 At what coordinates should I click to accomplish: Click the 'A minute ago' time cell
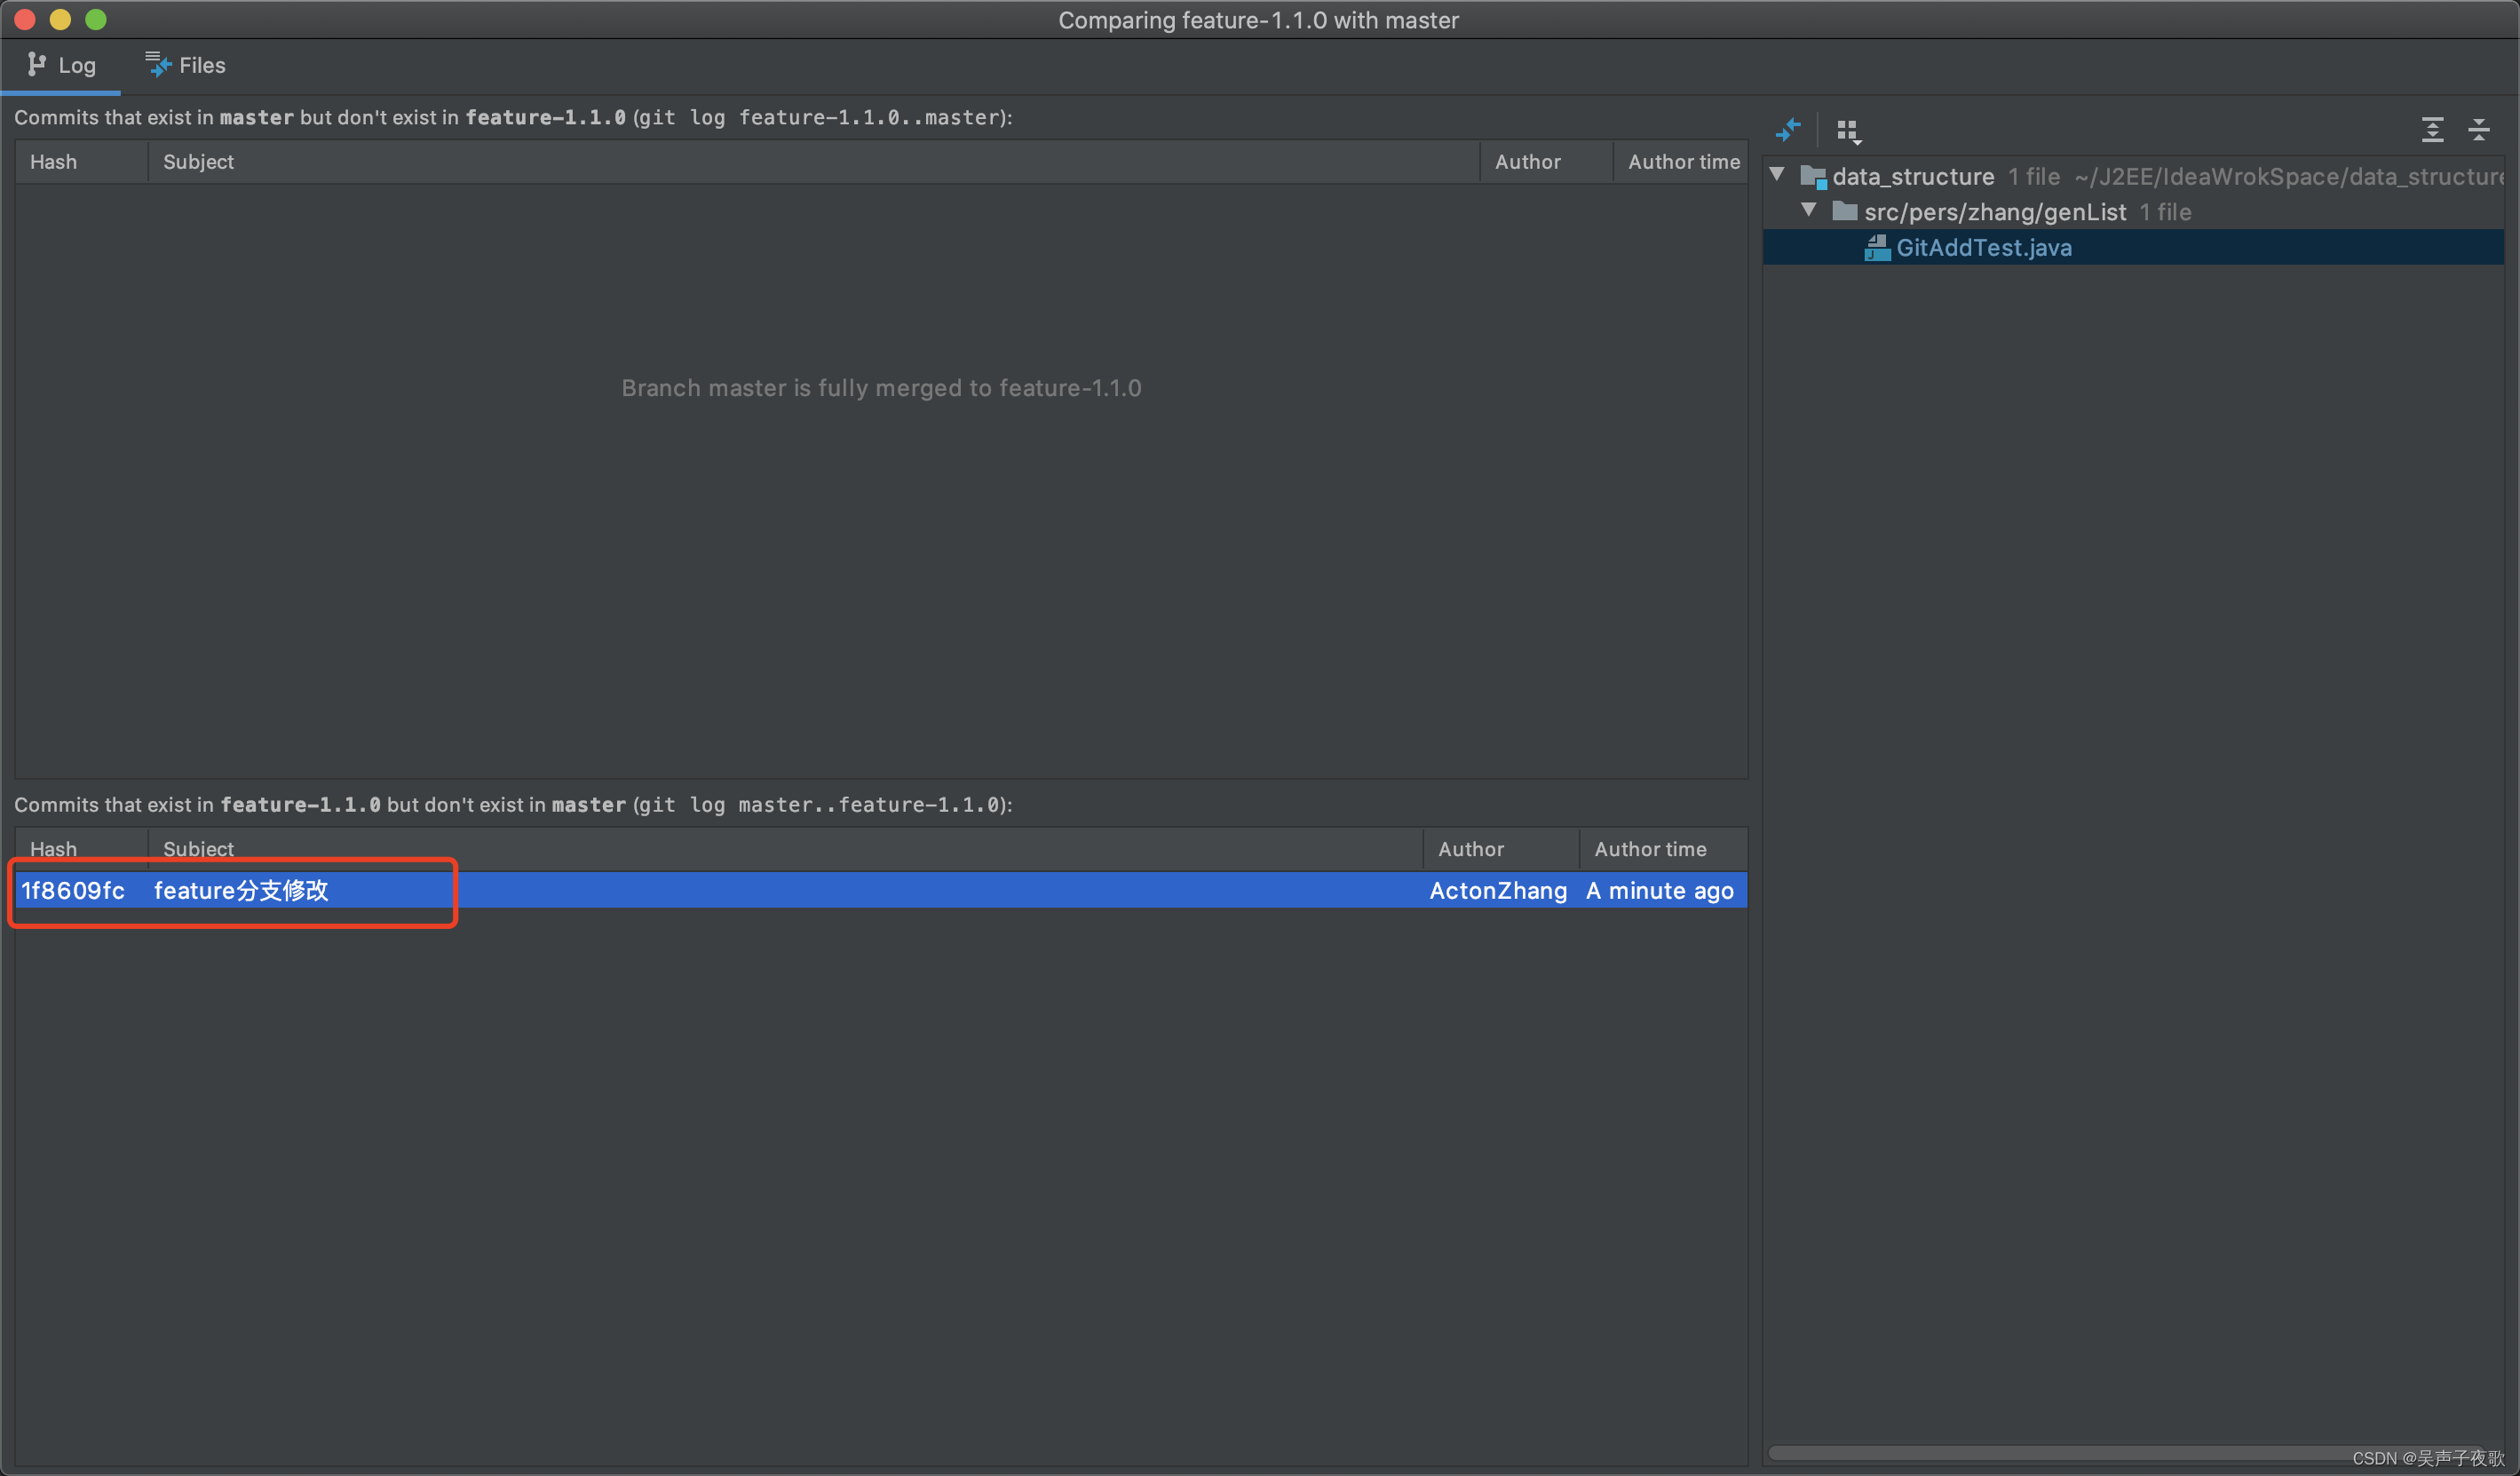[x=1660, y=891]
